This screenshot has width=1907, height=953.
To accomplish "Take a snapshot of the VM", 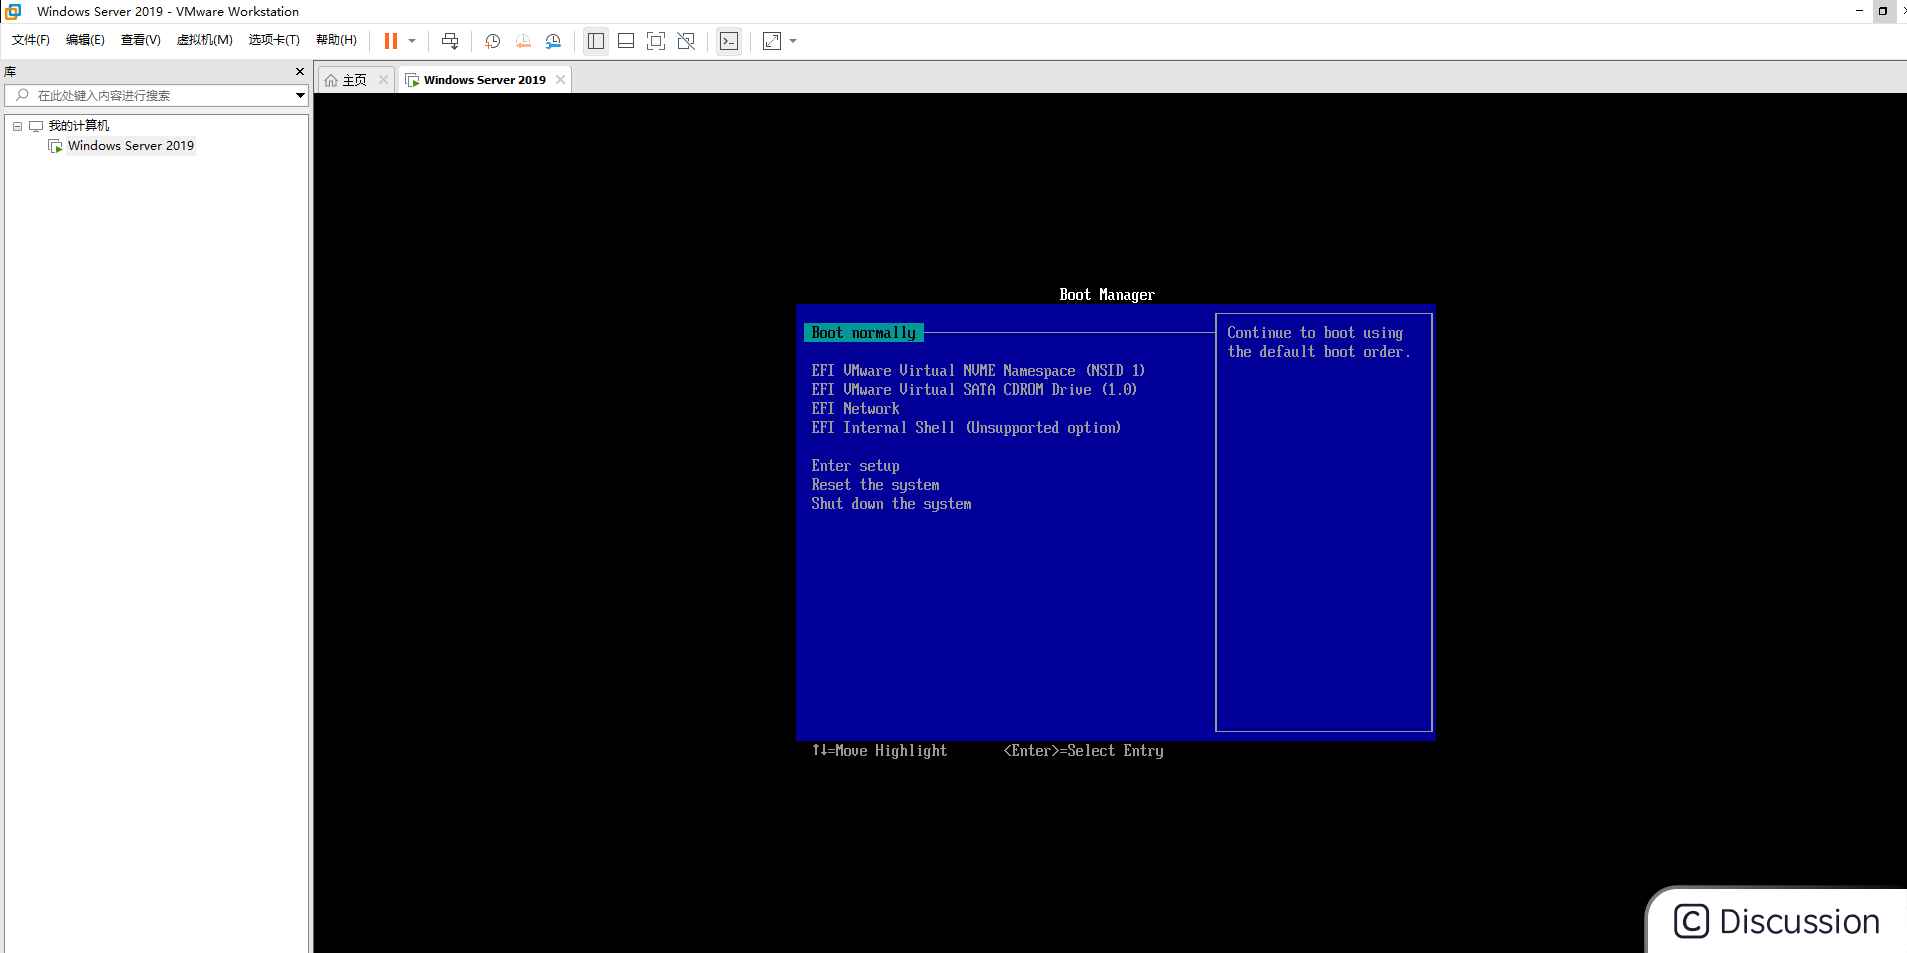I will (491, 41).
